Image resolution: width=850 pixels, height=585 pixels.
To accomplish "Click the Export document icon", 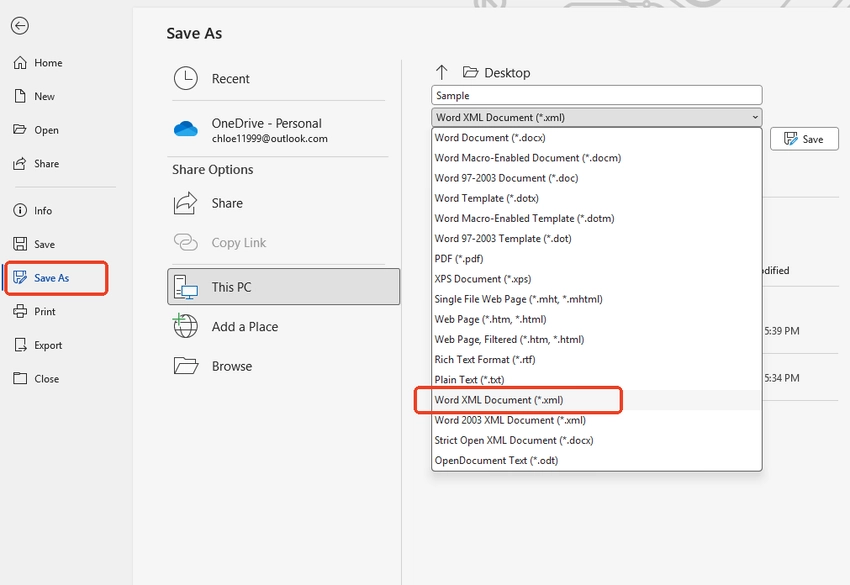I will (x=20, y=345).
